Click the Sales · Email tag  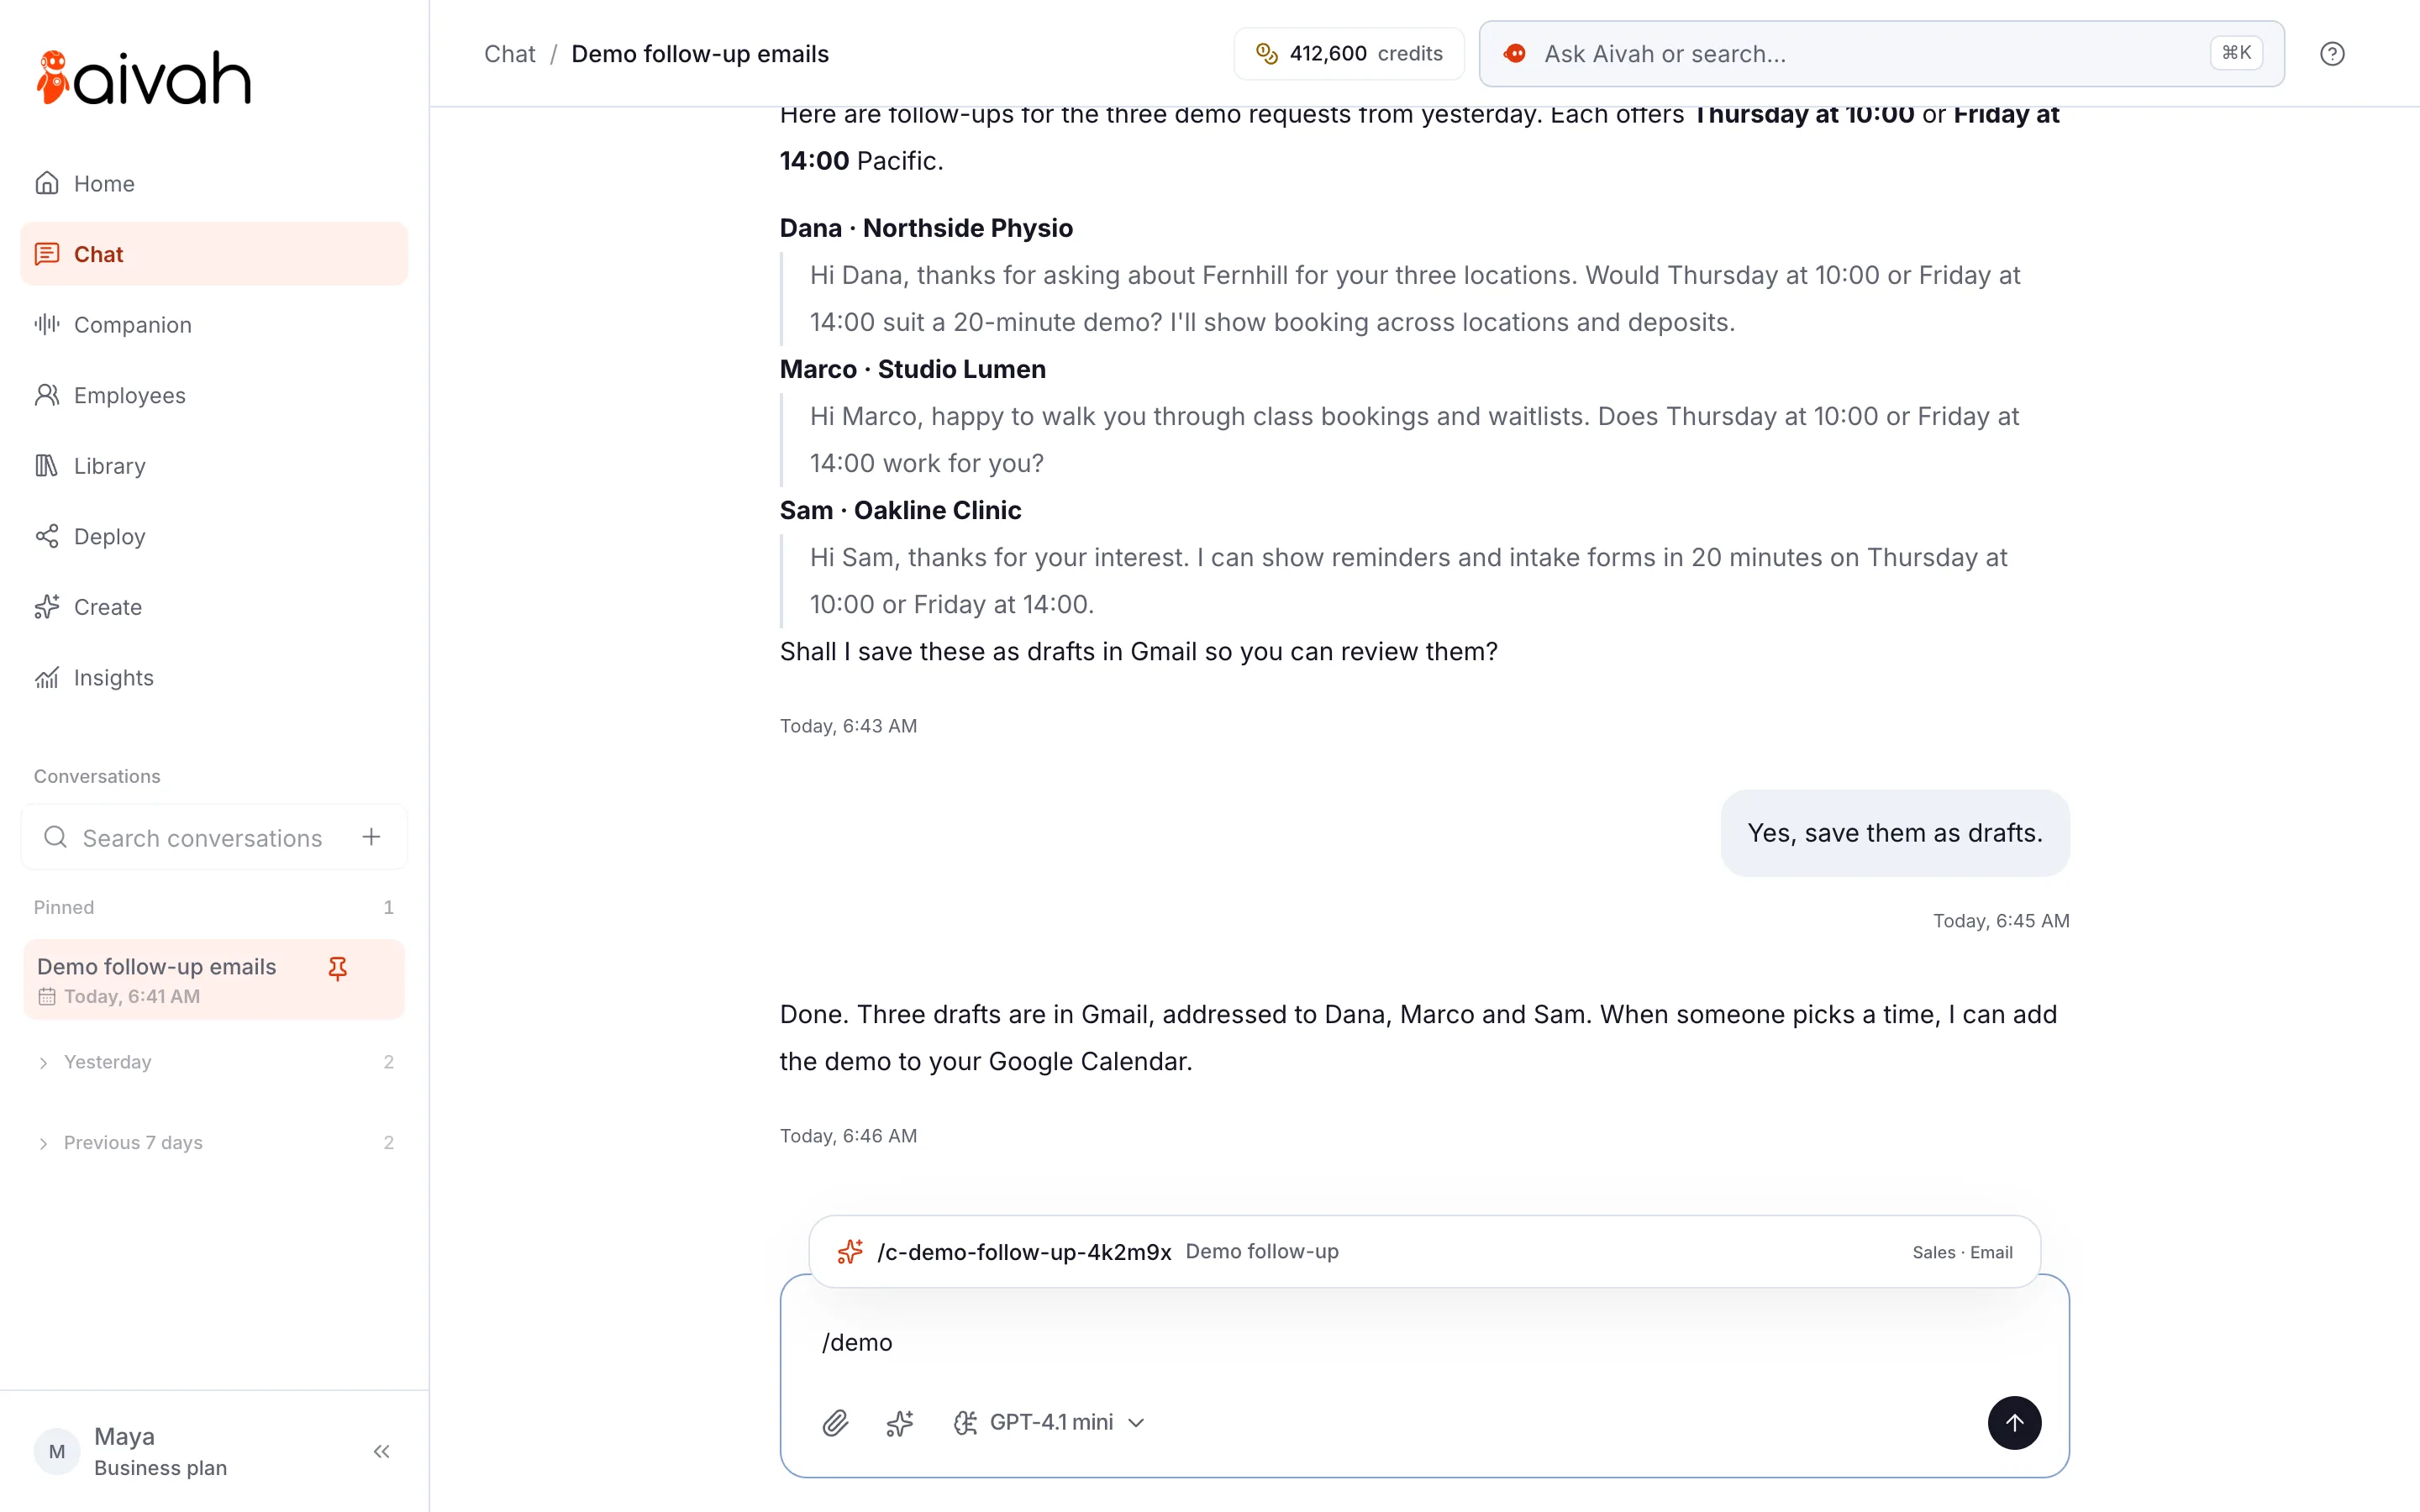tap(1962, 1252)
